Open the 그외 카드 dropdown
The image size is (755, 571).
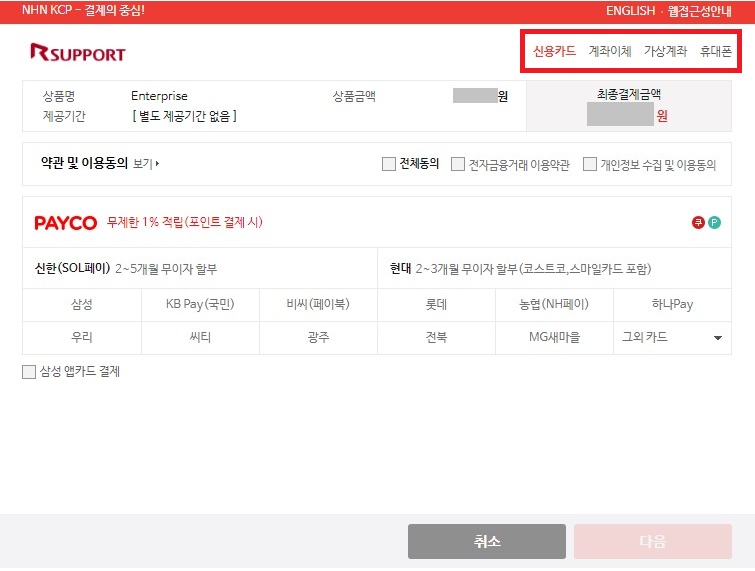672,337
